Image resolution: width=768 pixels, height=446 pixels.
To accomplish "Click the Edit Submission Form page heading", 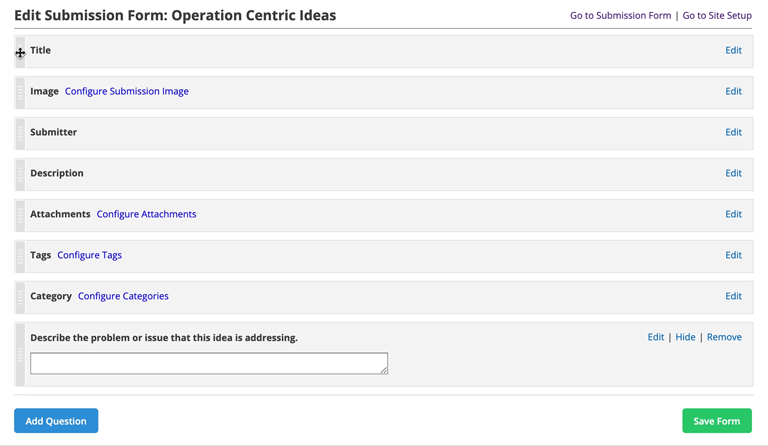I will tap(175, 15).
